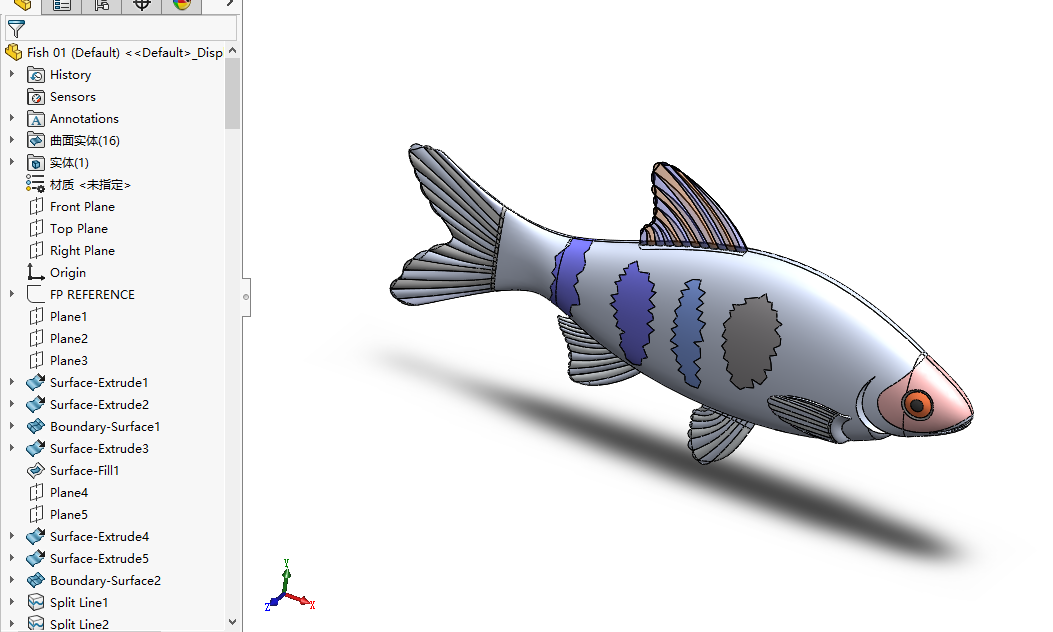Collapse the FeatureManager panel with side handle
This screenshot has width=1053, height=632.
pos(246,297)
